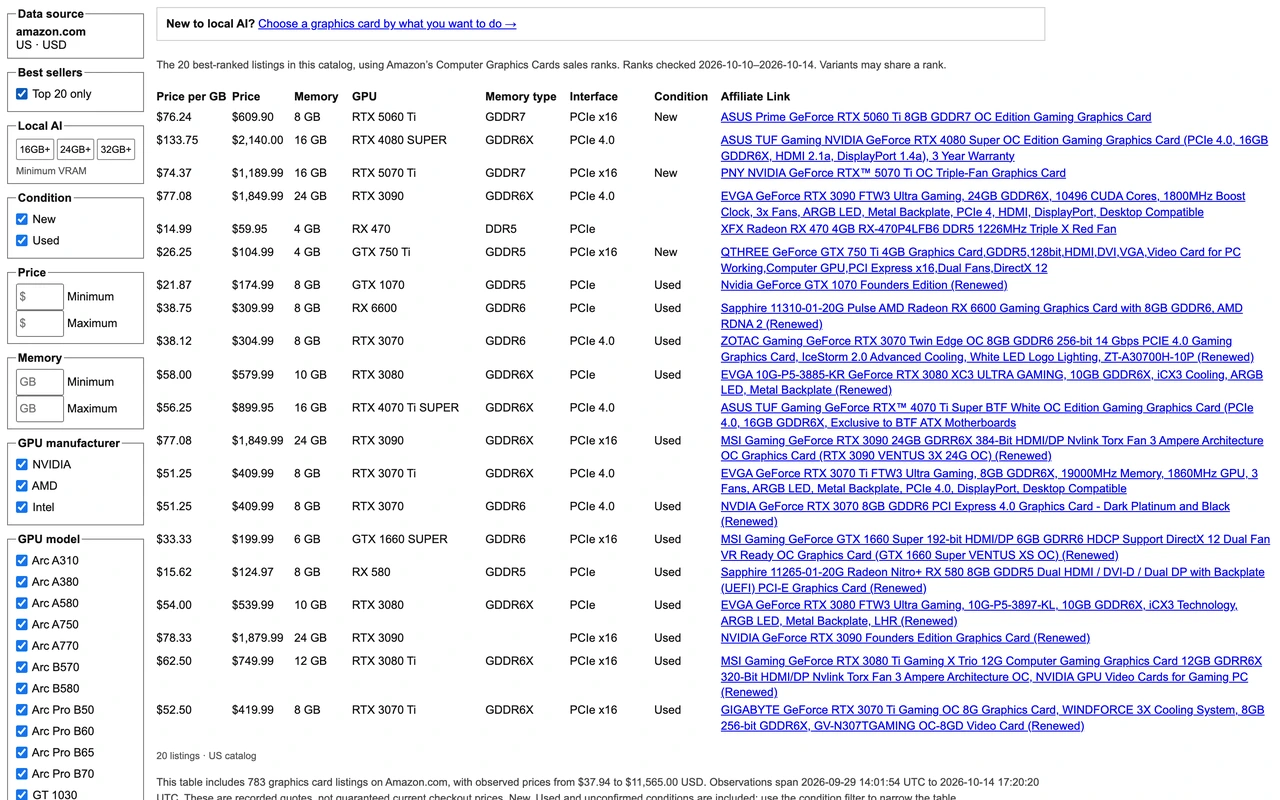Screen dimensions: 1280x800
Task: Uncheck the Intel manufacturer checkbox
Action: [22, 507]
